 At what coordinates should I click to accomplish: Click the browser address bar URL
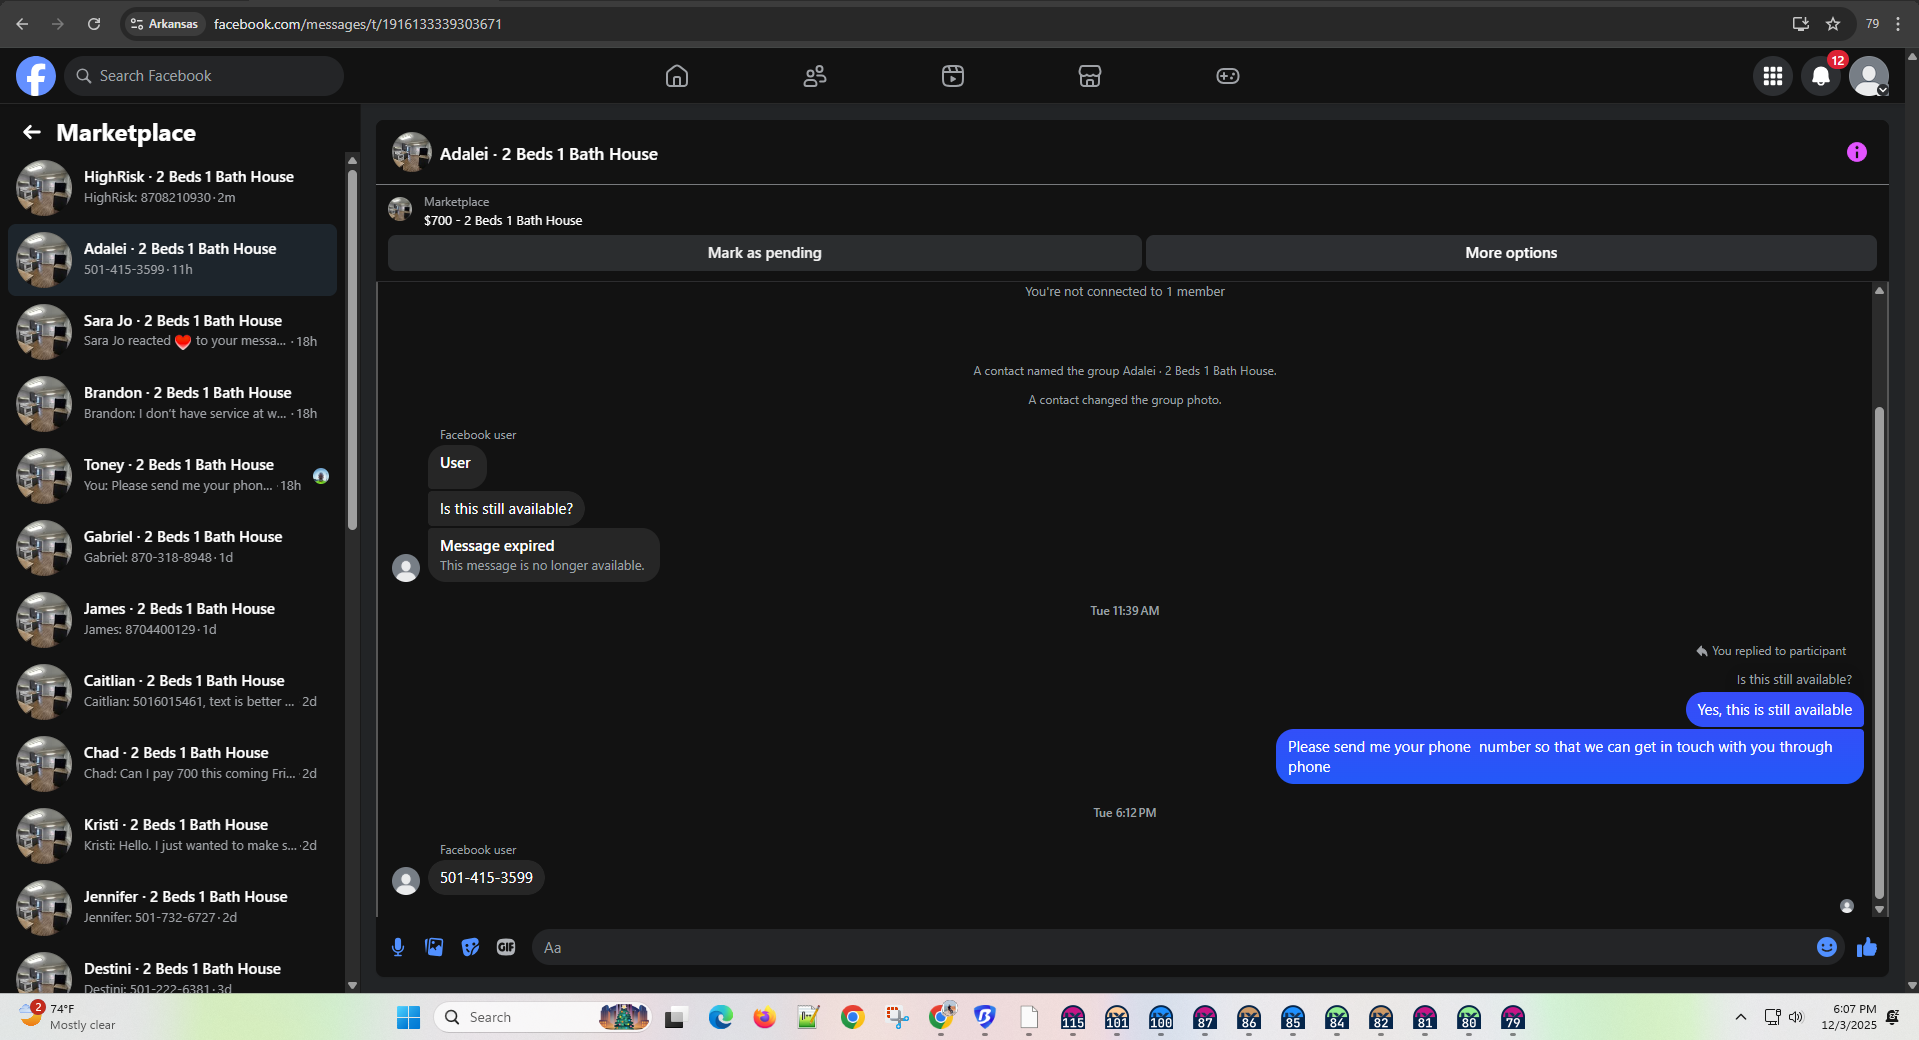click(358, 24)
